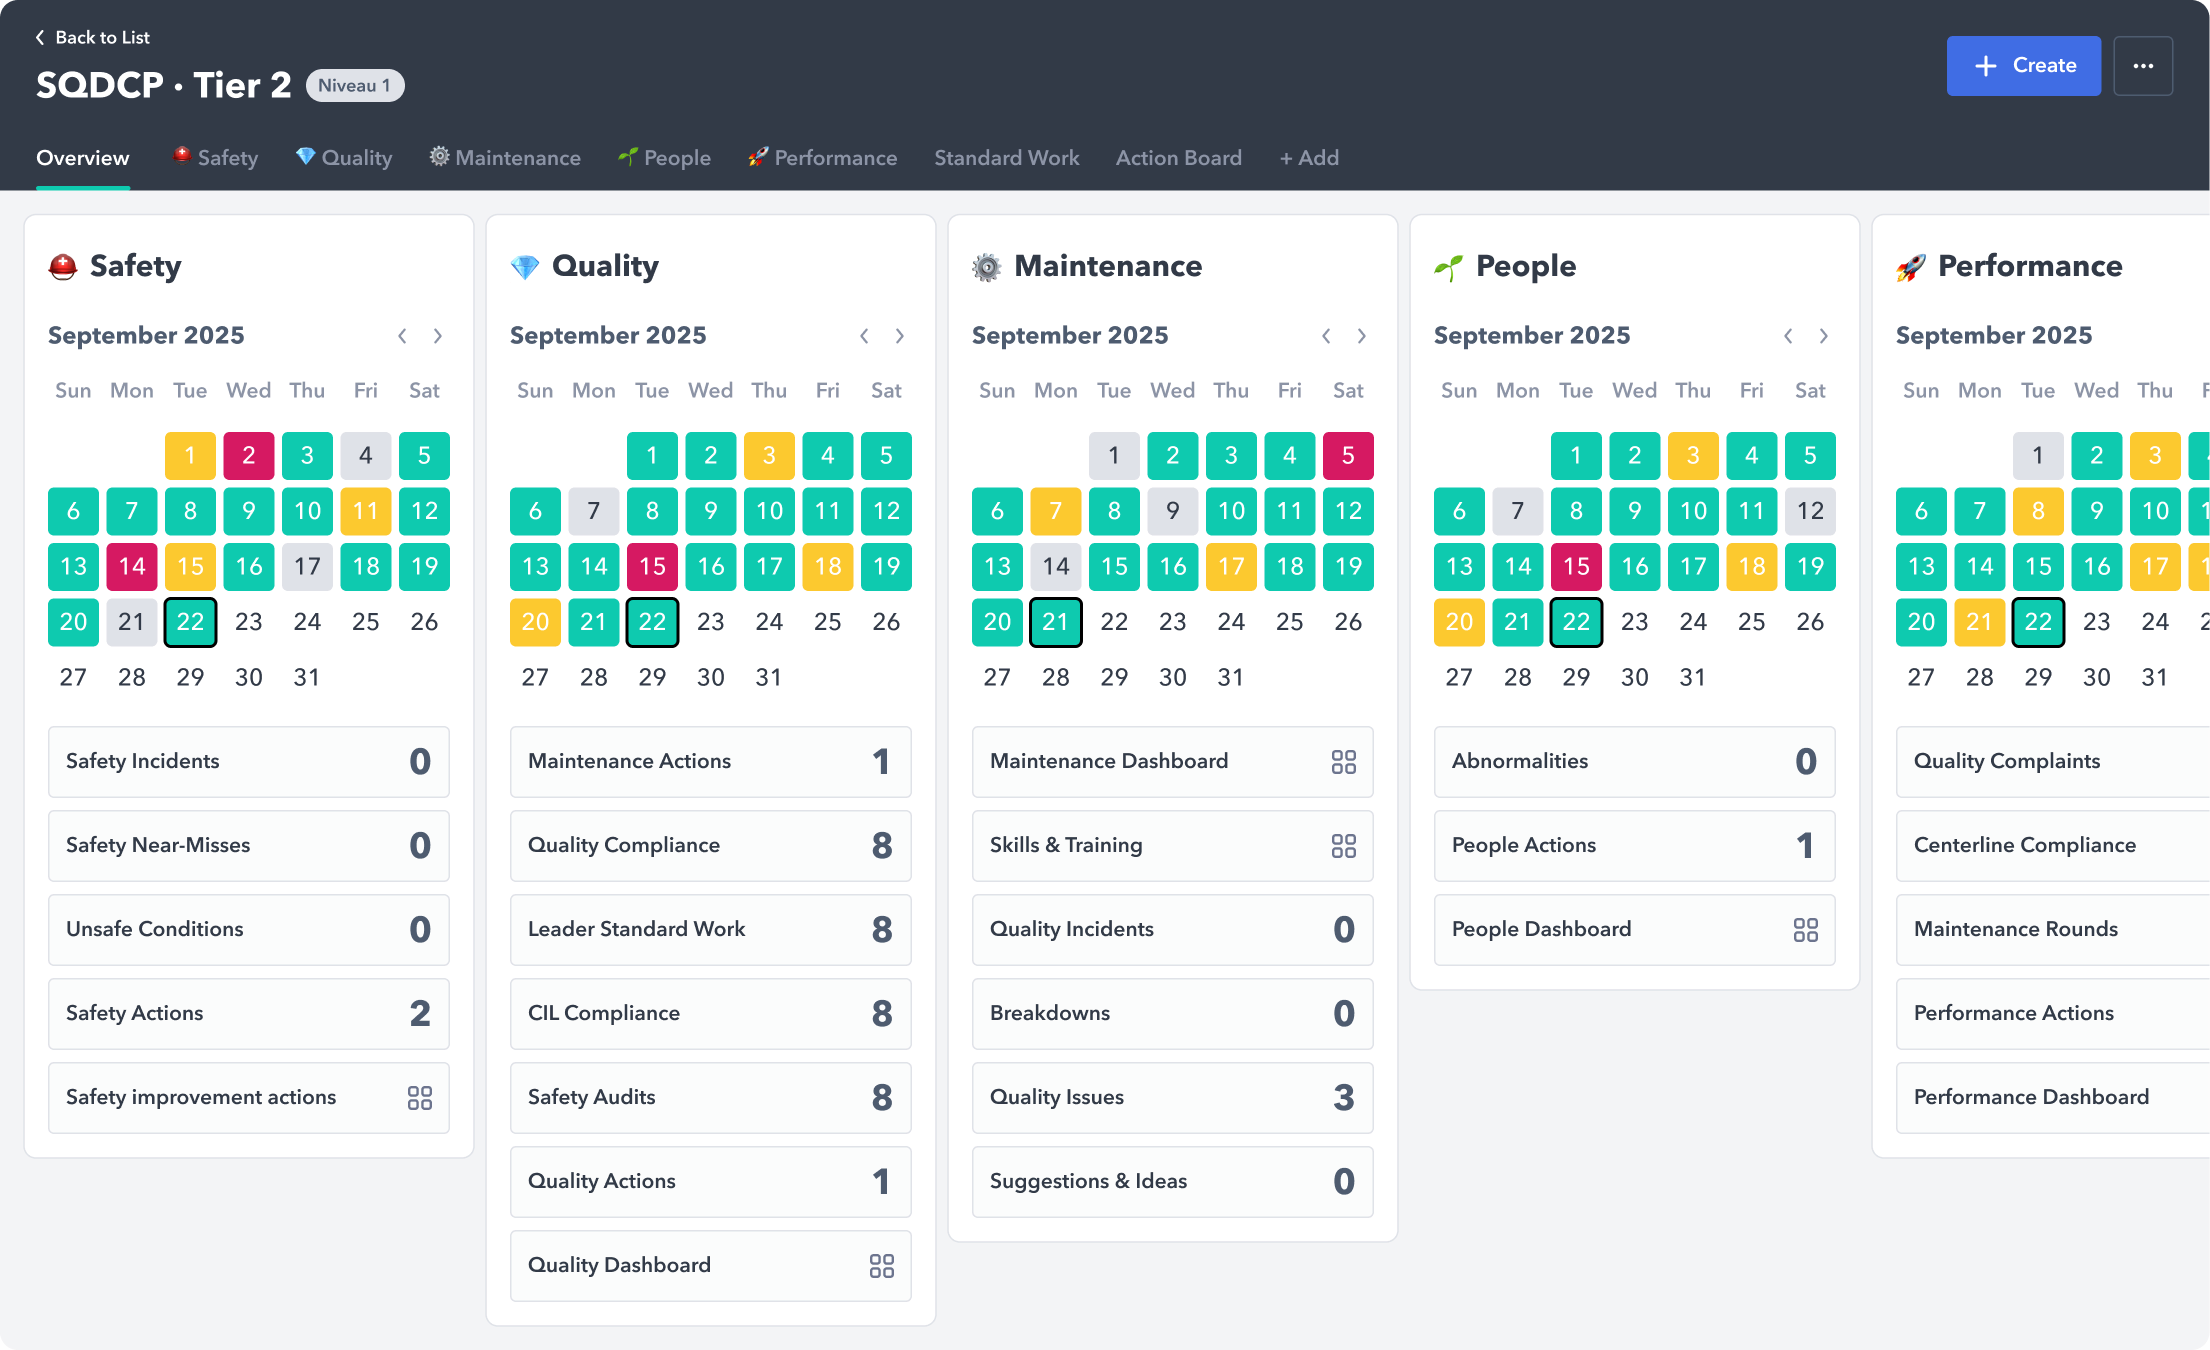
Task: Select red day 15 in People calendar
Action: coord(1576,567)
